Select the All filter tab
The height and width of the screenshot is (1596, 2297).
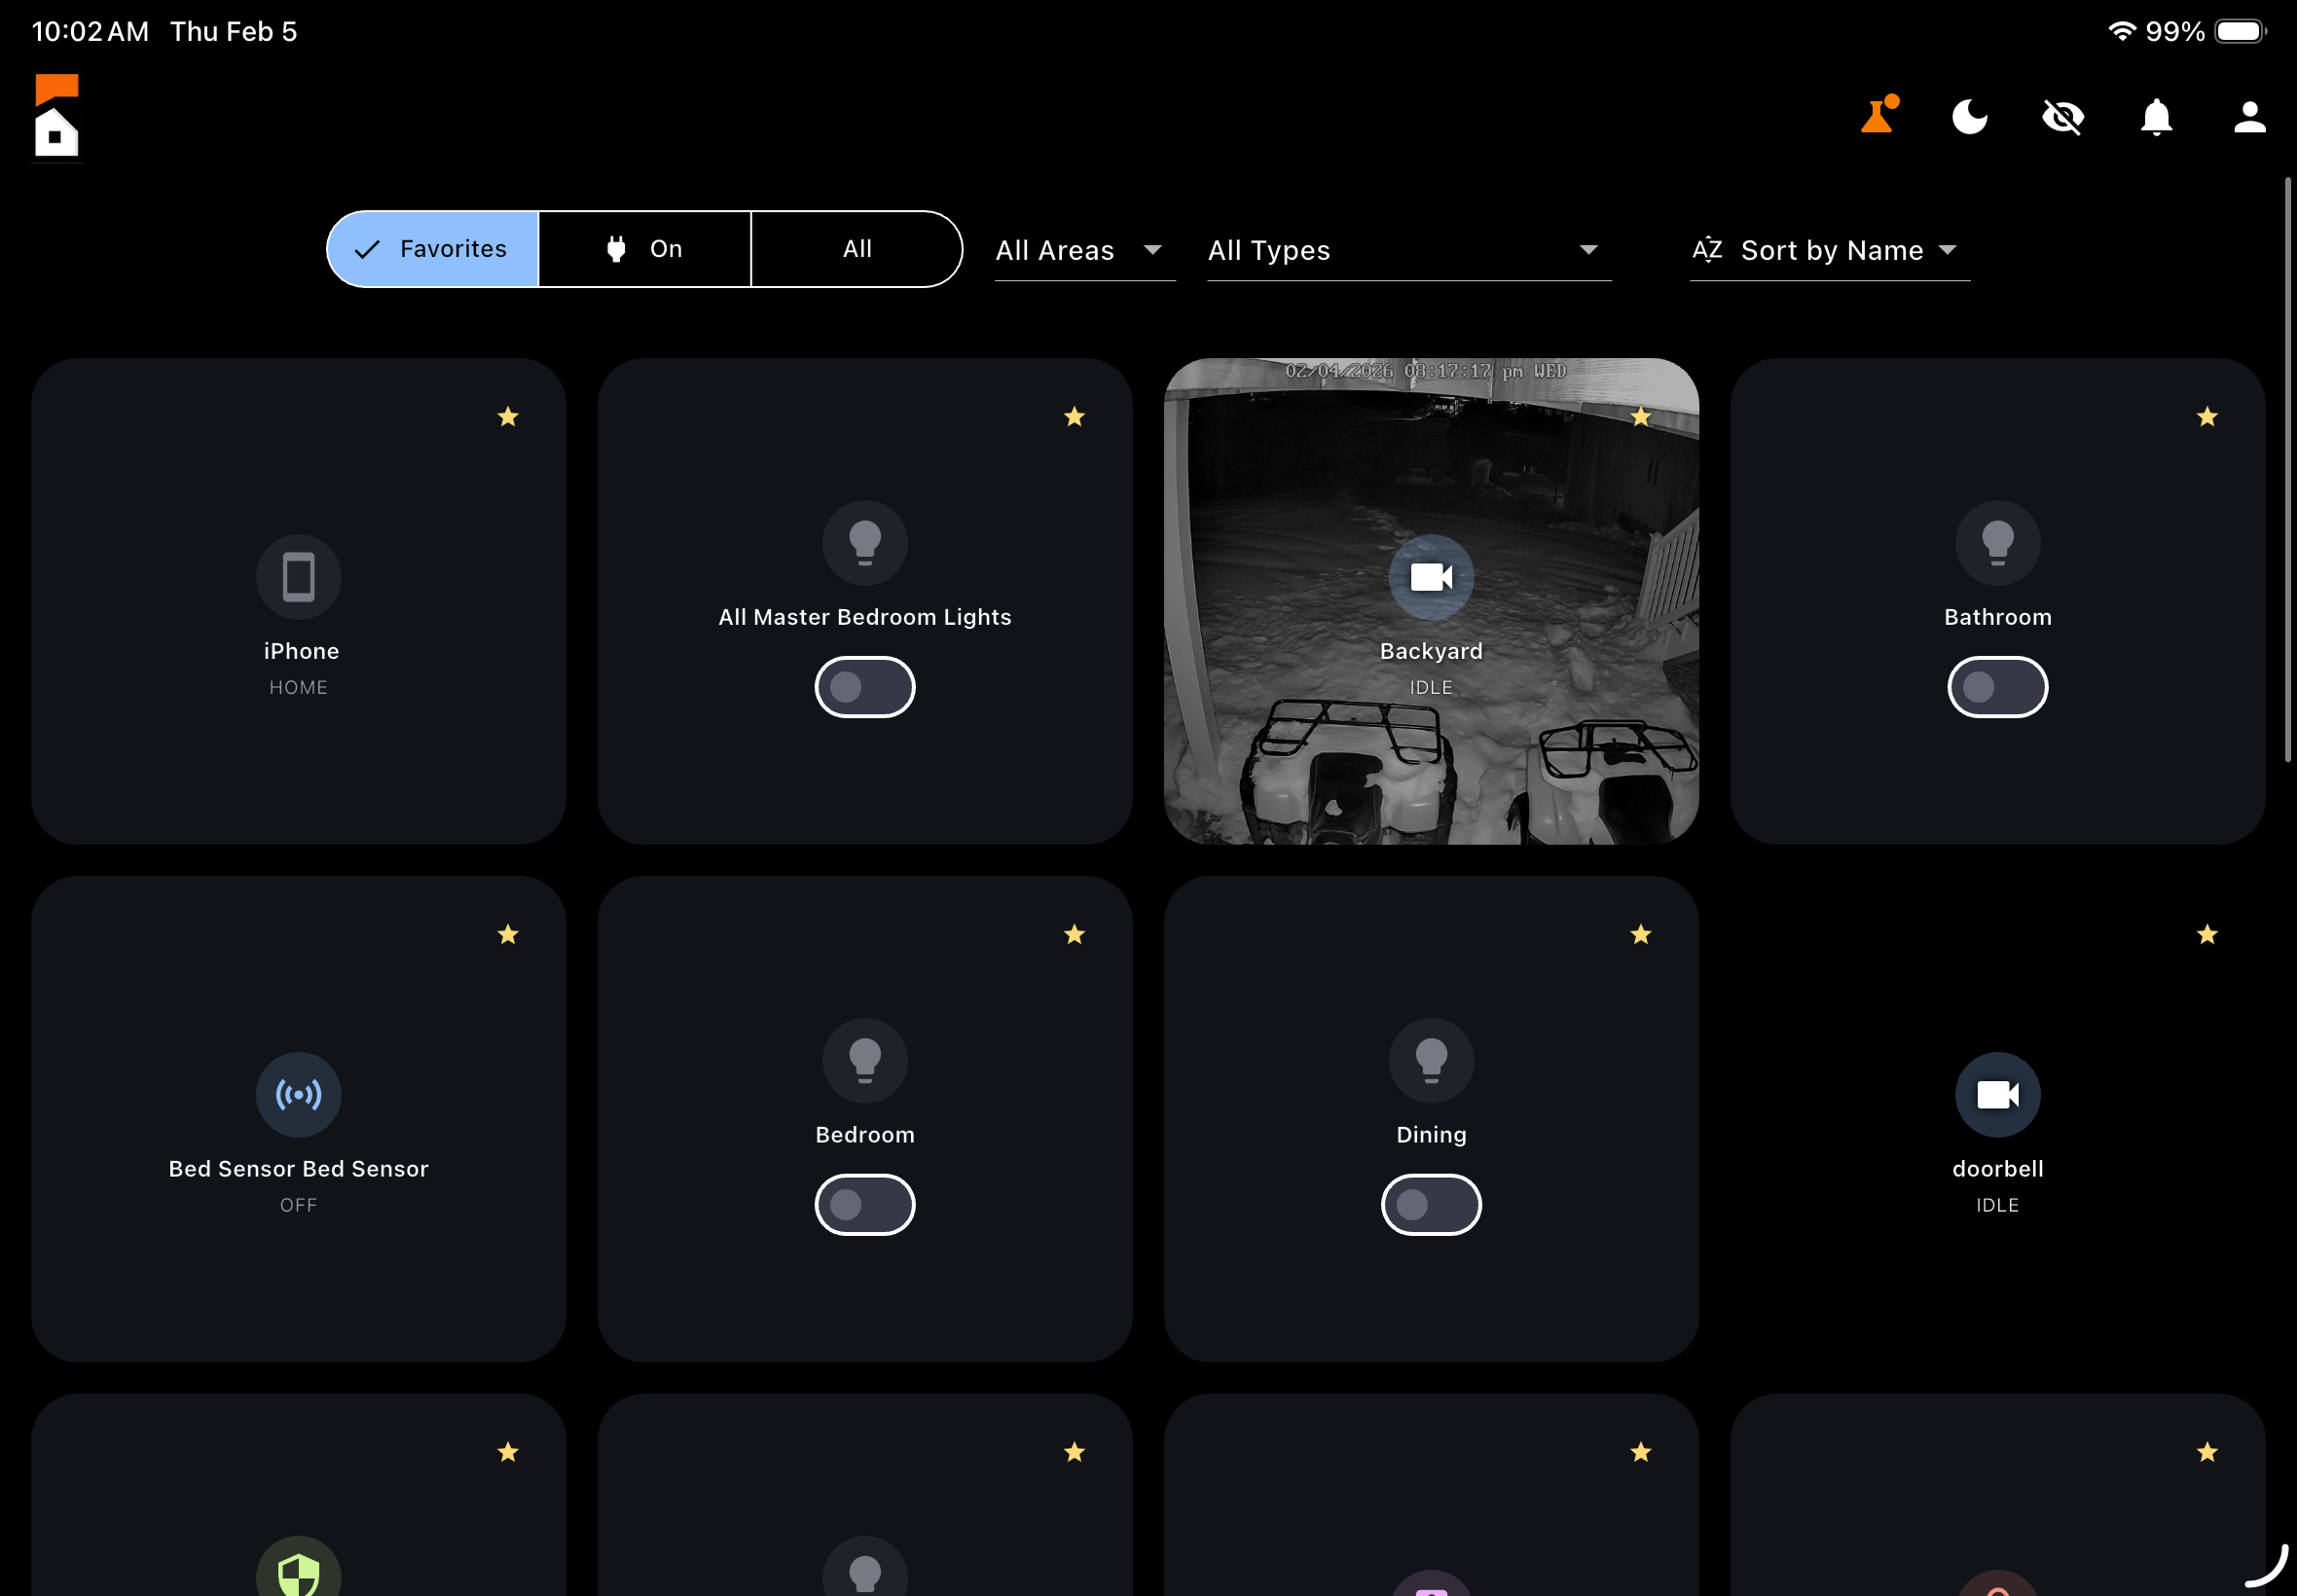point(856,249)
